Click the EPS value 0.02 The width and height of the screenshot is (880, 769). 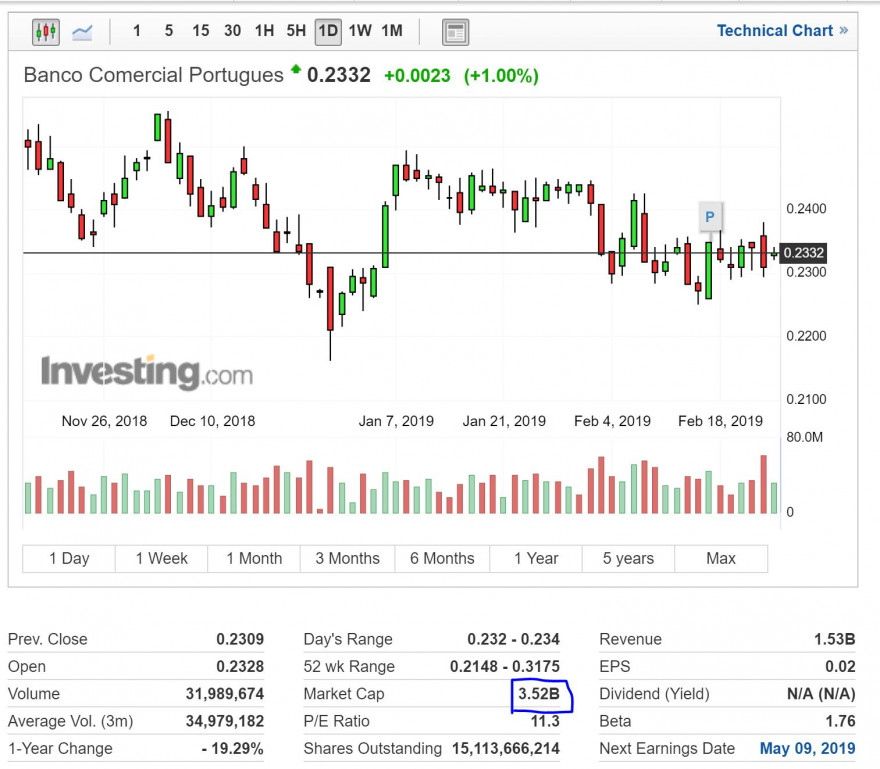840,667
